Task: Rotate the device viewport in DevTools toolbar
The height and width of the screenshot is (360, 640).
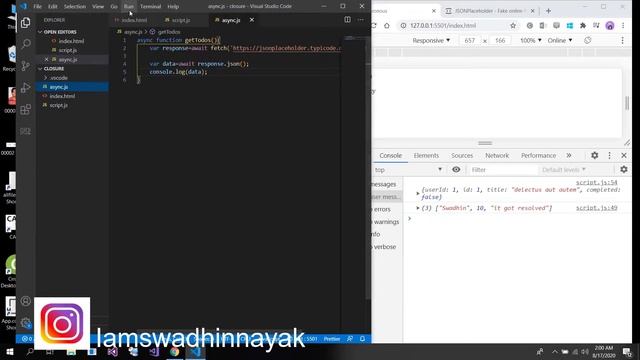Action: [587, 40]
